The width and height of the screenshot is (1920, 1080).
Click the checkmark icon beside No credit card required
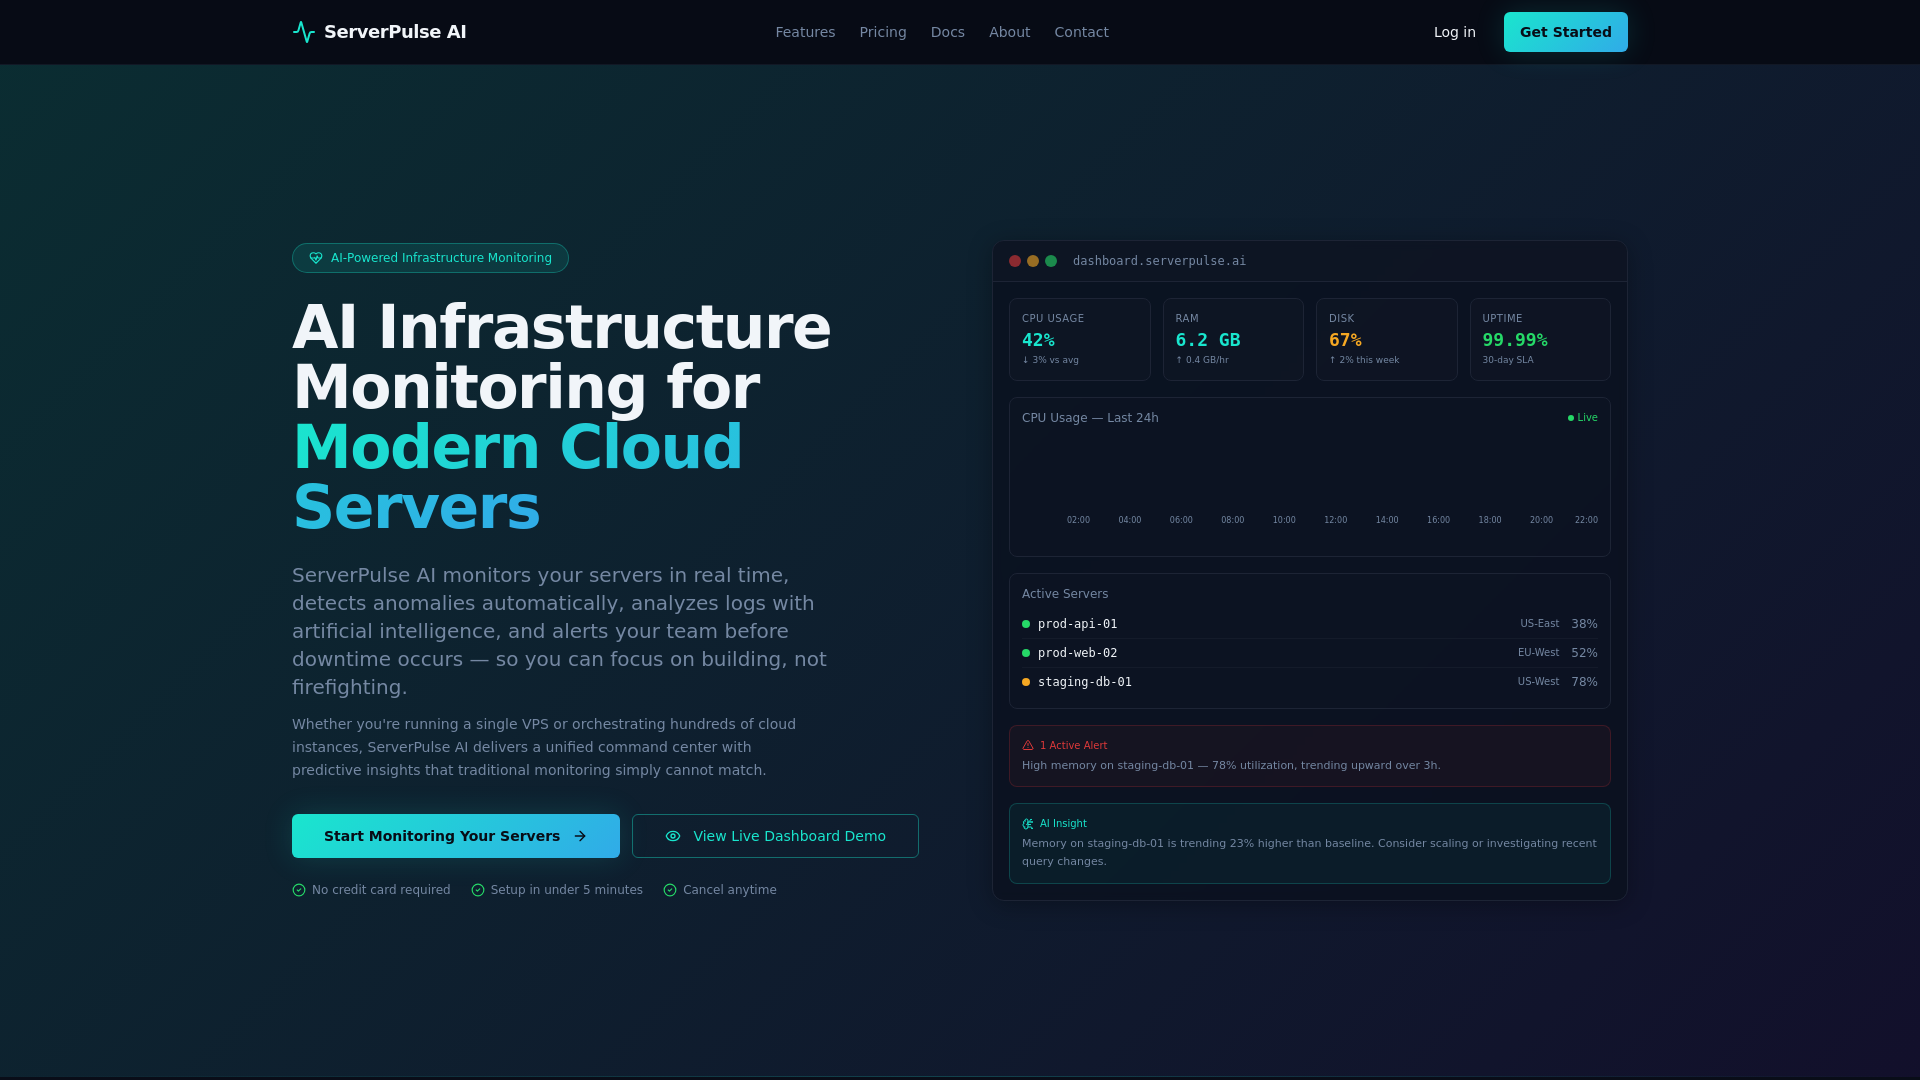pos(299,890)
